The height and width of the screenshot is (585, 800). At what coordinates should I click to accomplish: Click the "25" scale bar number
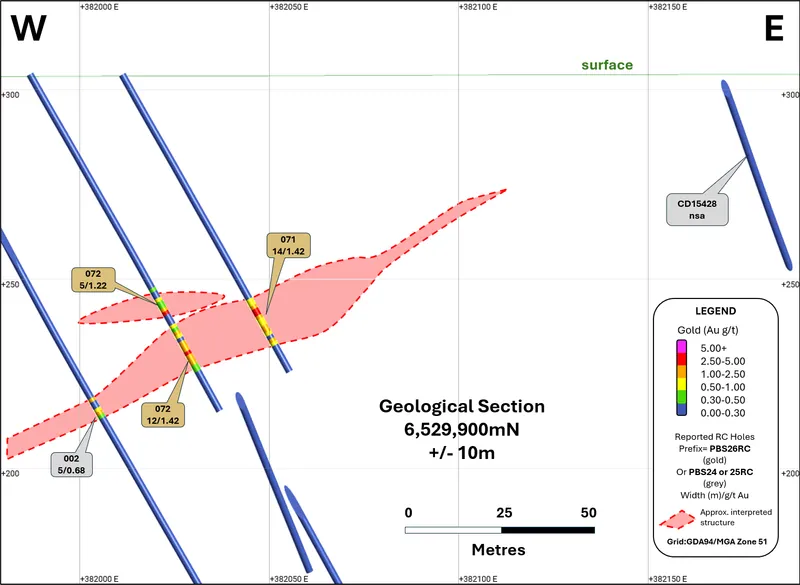tap(504, 513)
